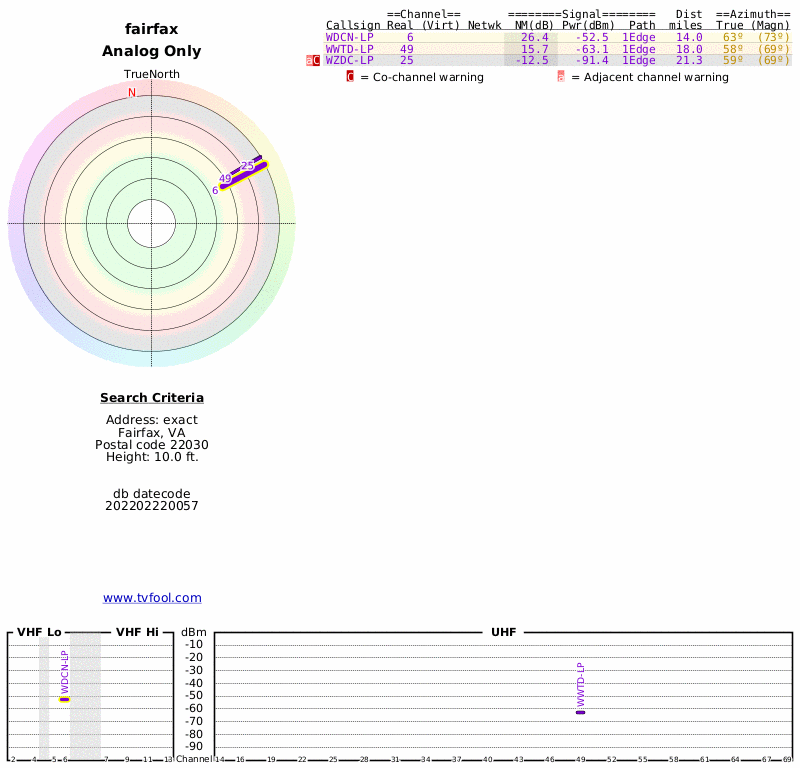
Task: Select the WZDC-LP callsign in the table
Action: [350, 60]
